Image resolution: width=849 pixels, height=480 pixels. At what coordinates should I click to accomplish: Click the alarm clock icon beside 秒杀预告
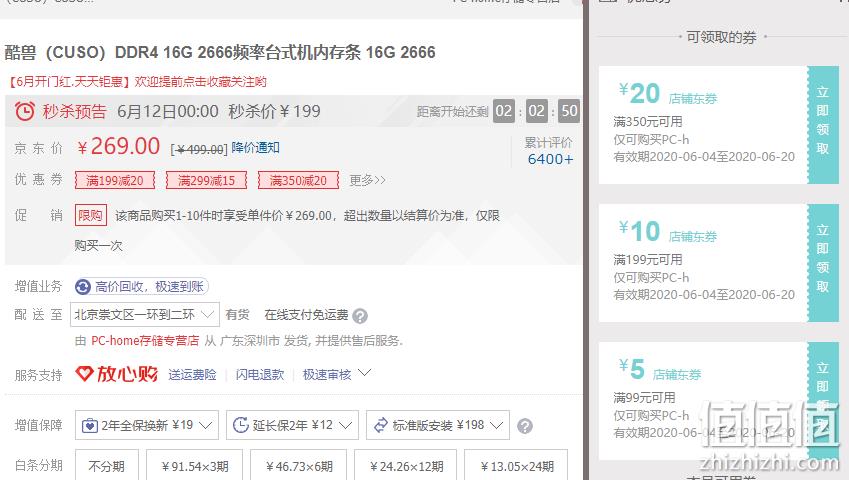click(x=24, y=111)
